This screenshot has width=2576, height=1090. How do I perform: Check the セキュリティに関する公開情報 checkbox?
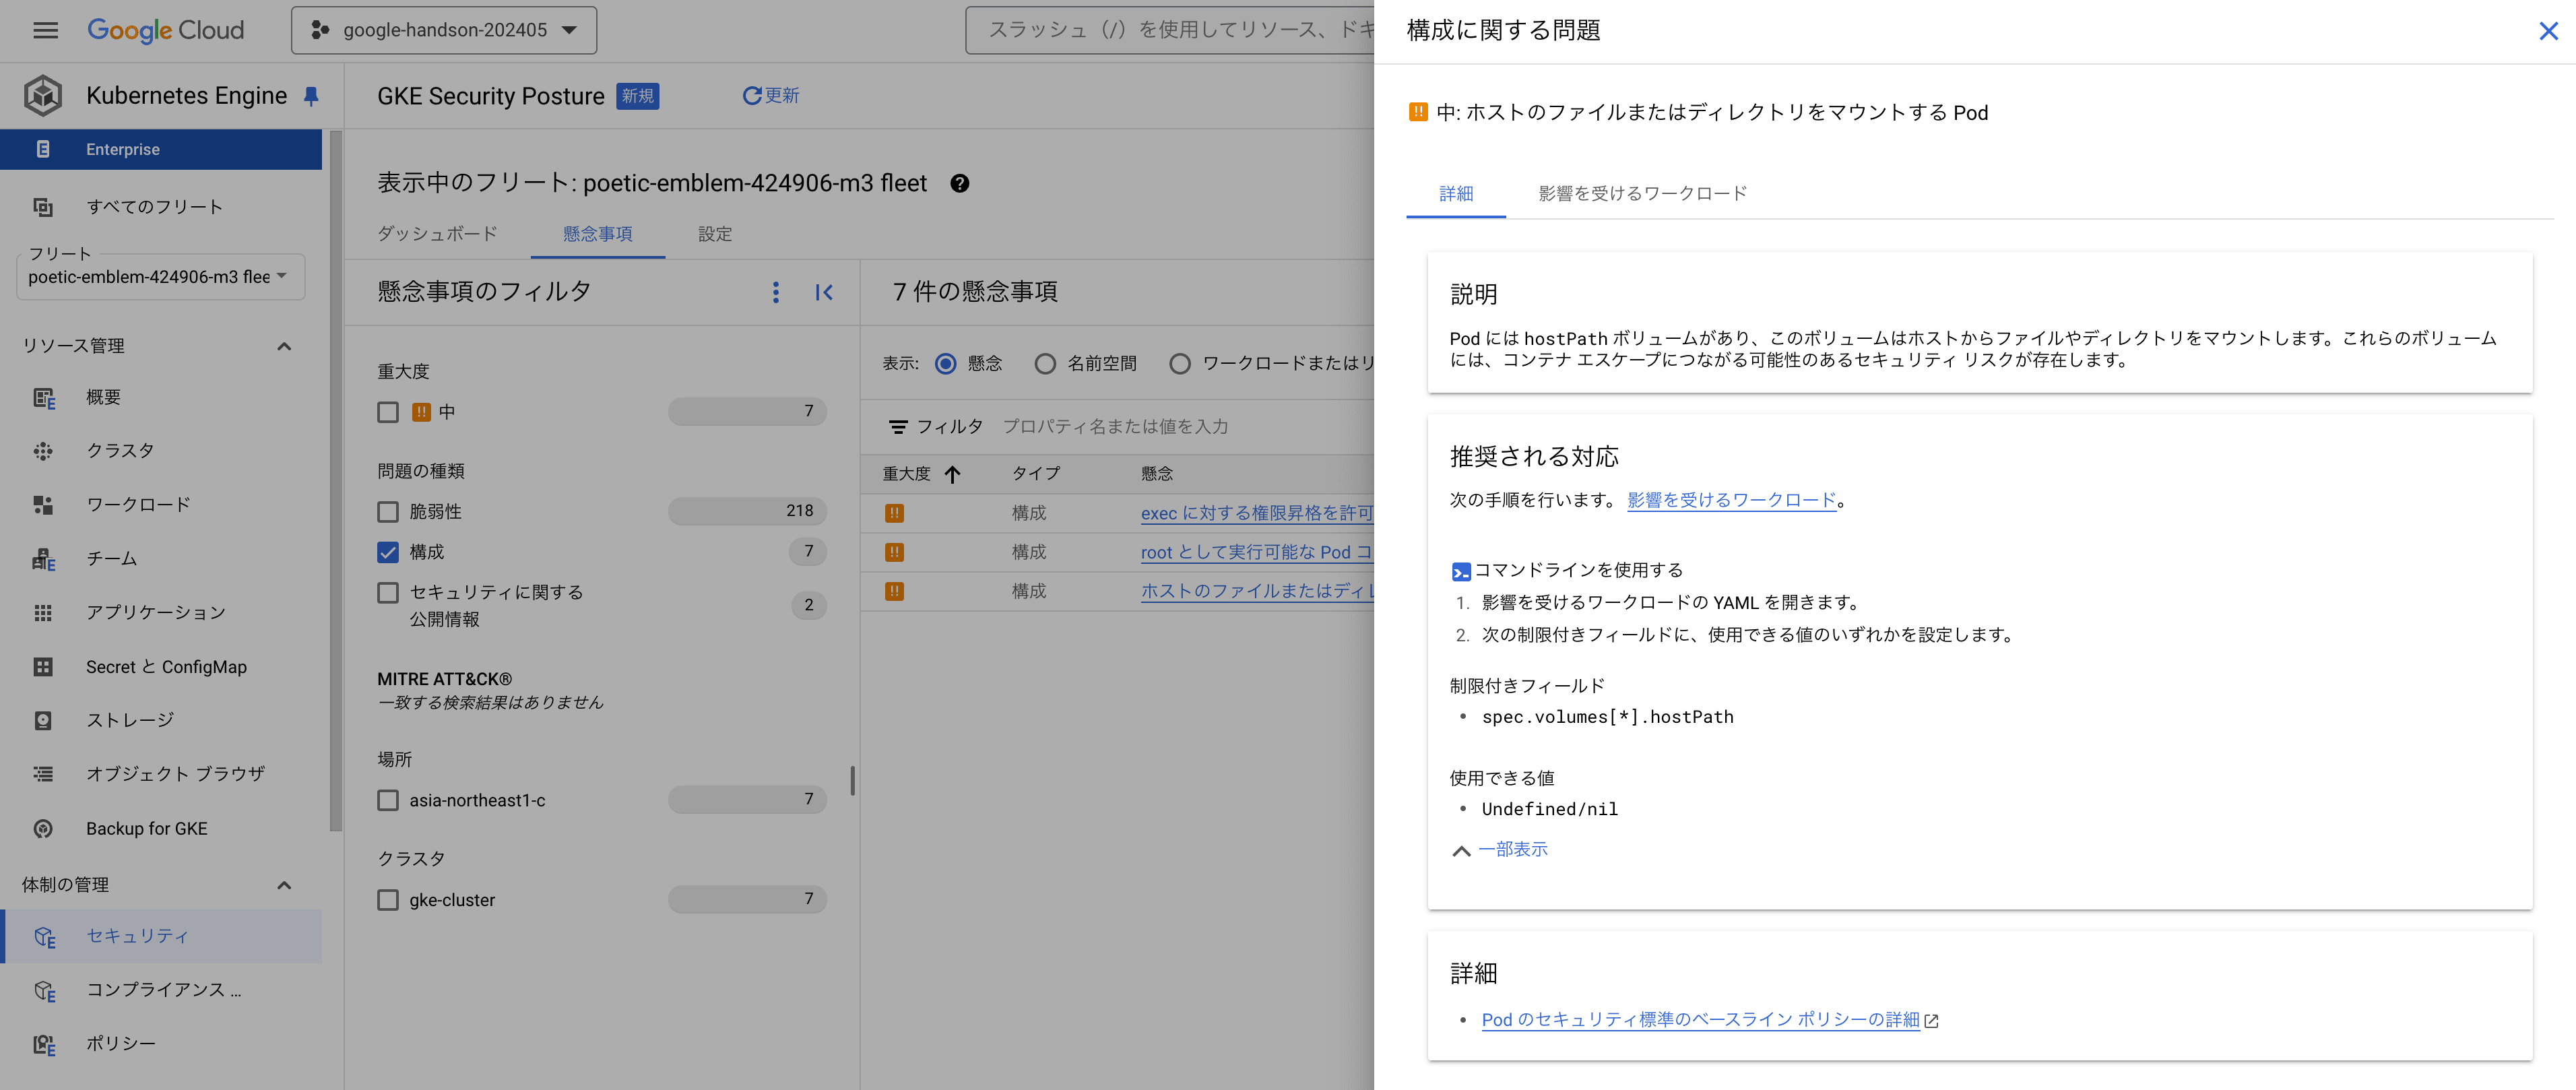(x=388, y=593)
